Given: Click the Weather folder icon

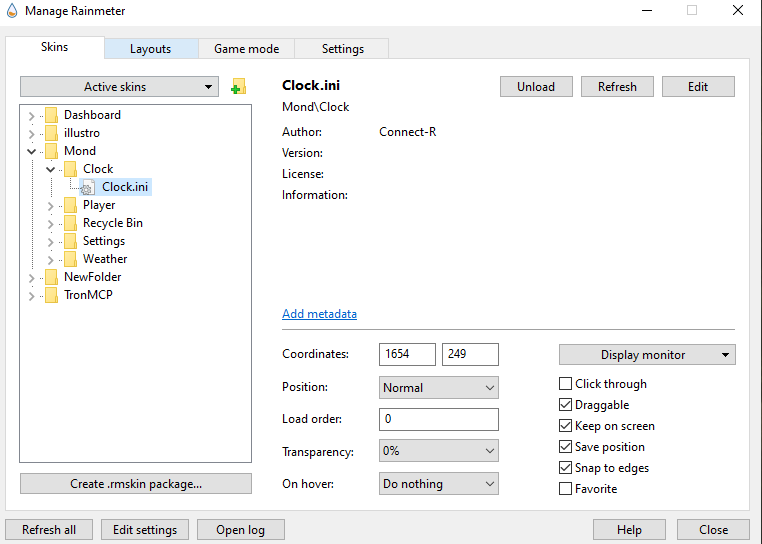Looking at the screenshot, I should 70,259.
